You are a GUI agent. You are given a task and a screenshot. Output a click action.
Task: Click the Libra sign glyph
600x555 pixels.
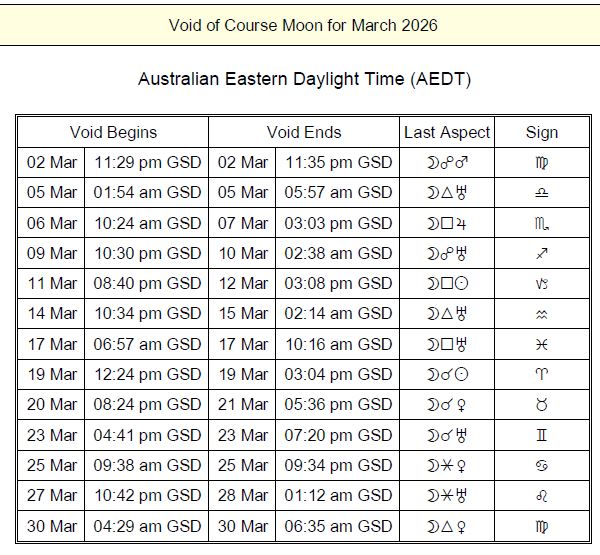[x=541, y=193]
